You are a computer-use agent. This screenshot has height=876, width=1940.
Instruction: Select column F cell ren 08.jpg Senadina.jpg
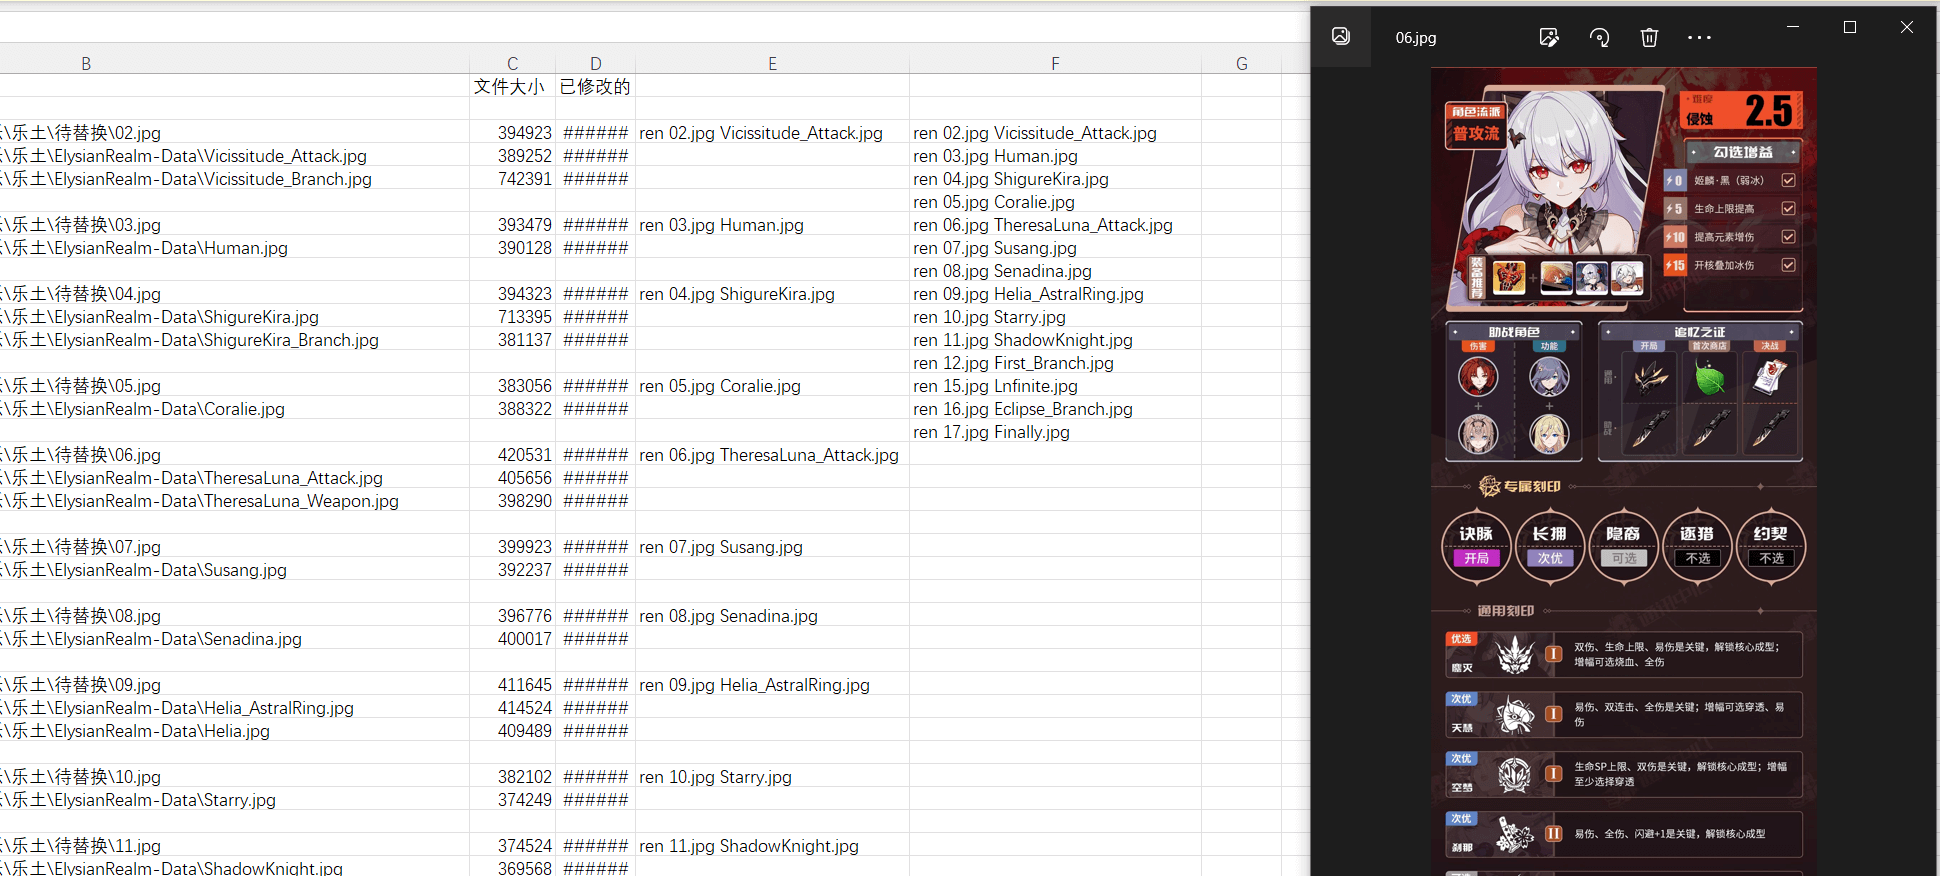click(x=1055, y=270)
